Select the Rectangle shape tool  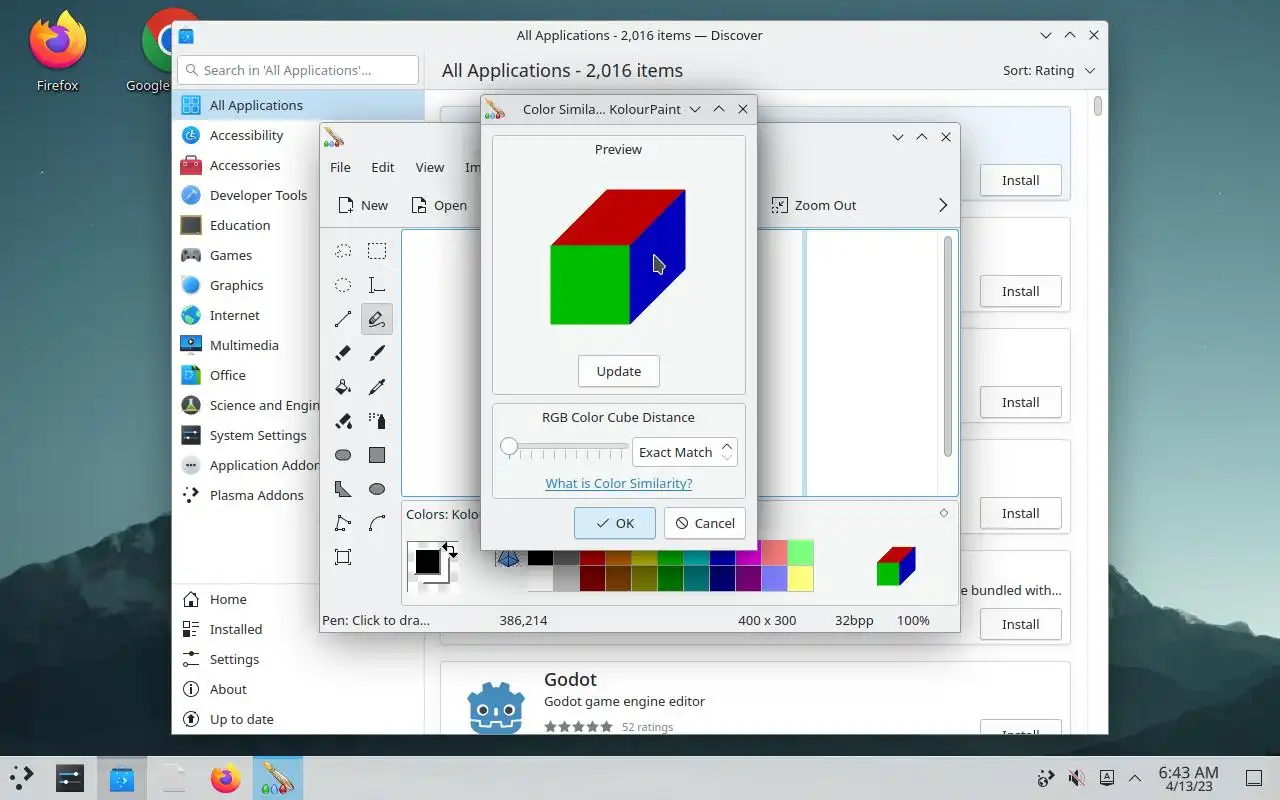click(377, 455)
